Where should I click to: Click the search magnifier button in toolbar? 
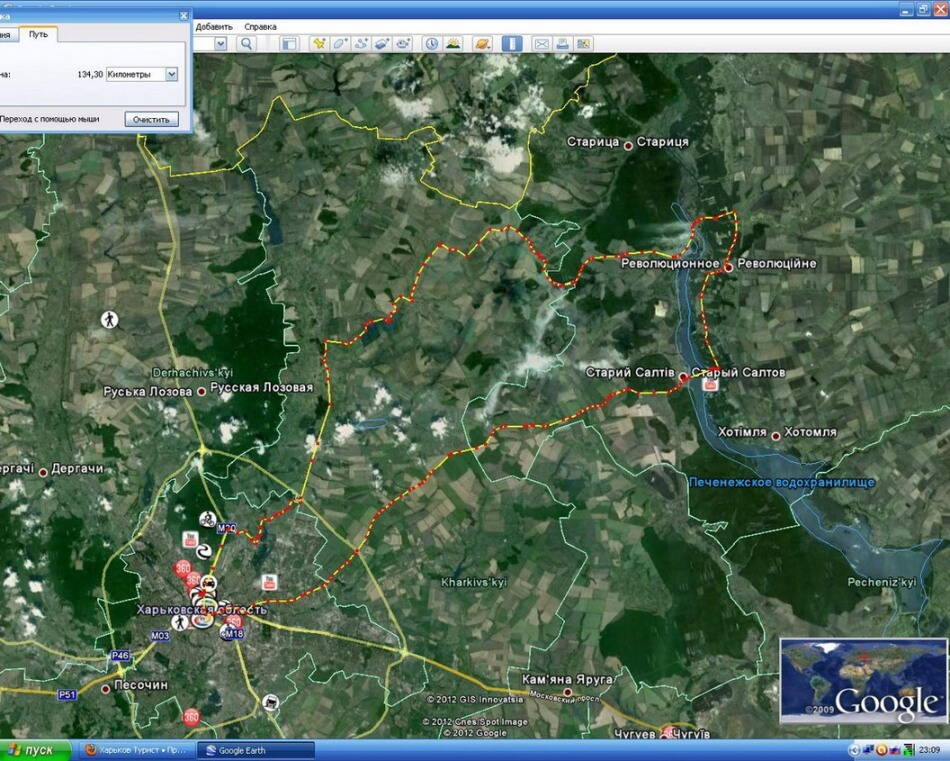click(x=246, y=44)
